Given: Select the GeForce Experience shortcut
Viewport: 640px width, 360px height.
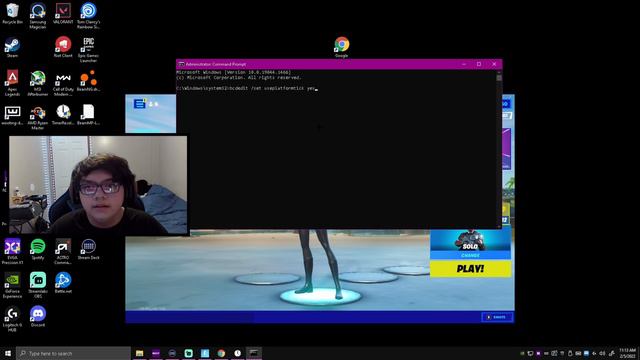Looking at the screenshot, I should tap(12, 285).
